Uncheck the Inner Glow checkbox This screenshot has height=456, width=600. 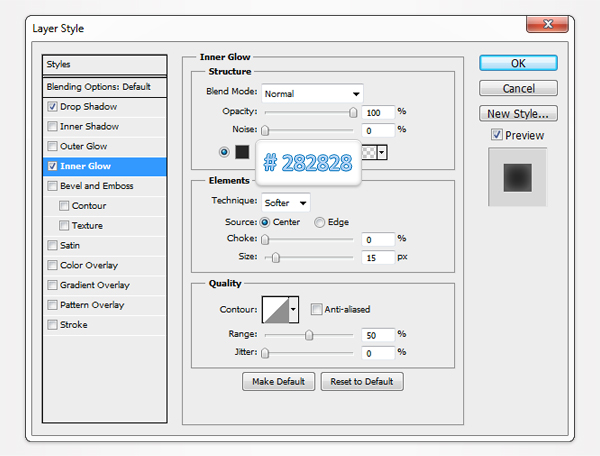point(52,166)
